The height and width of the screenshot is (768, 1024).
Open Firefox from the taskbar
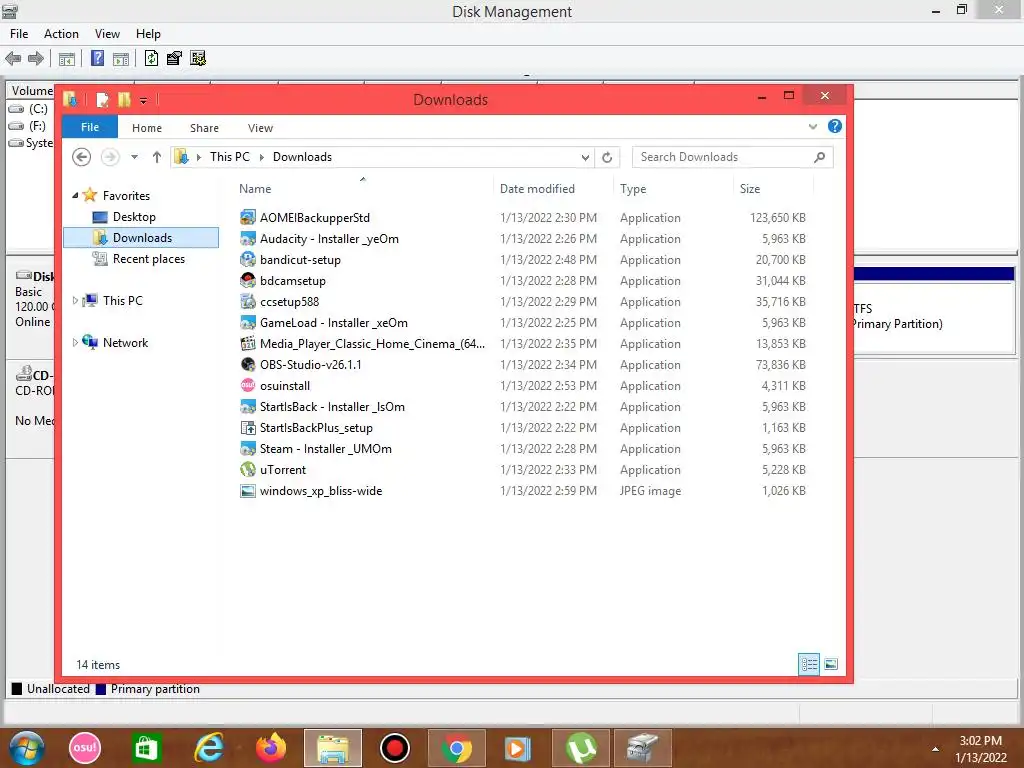click(x=270, y=748)
